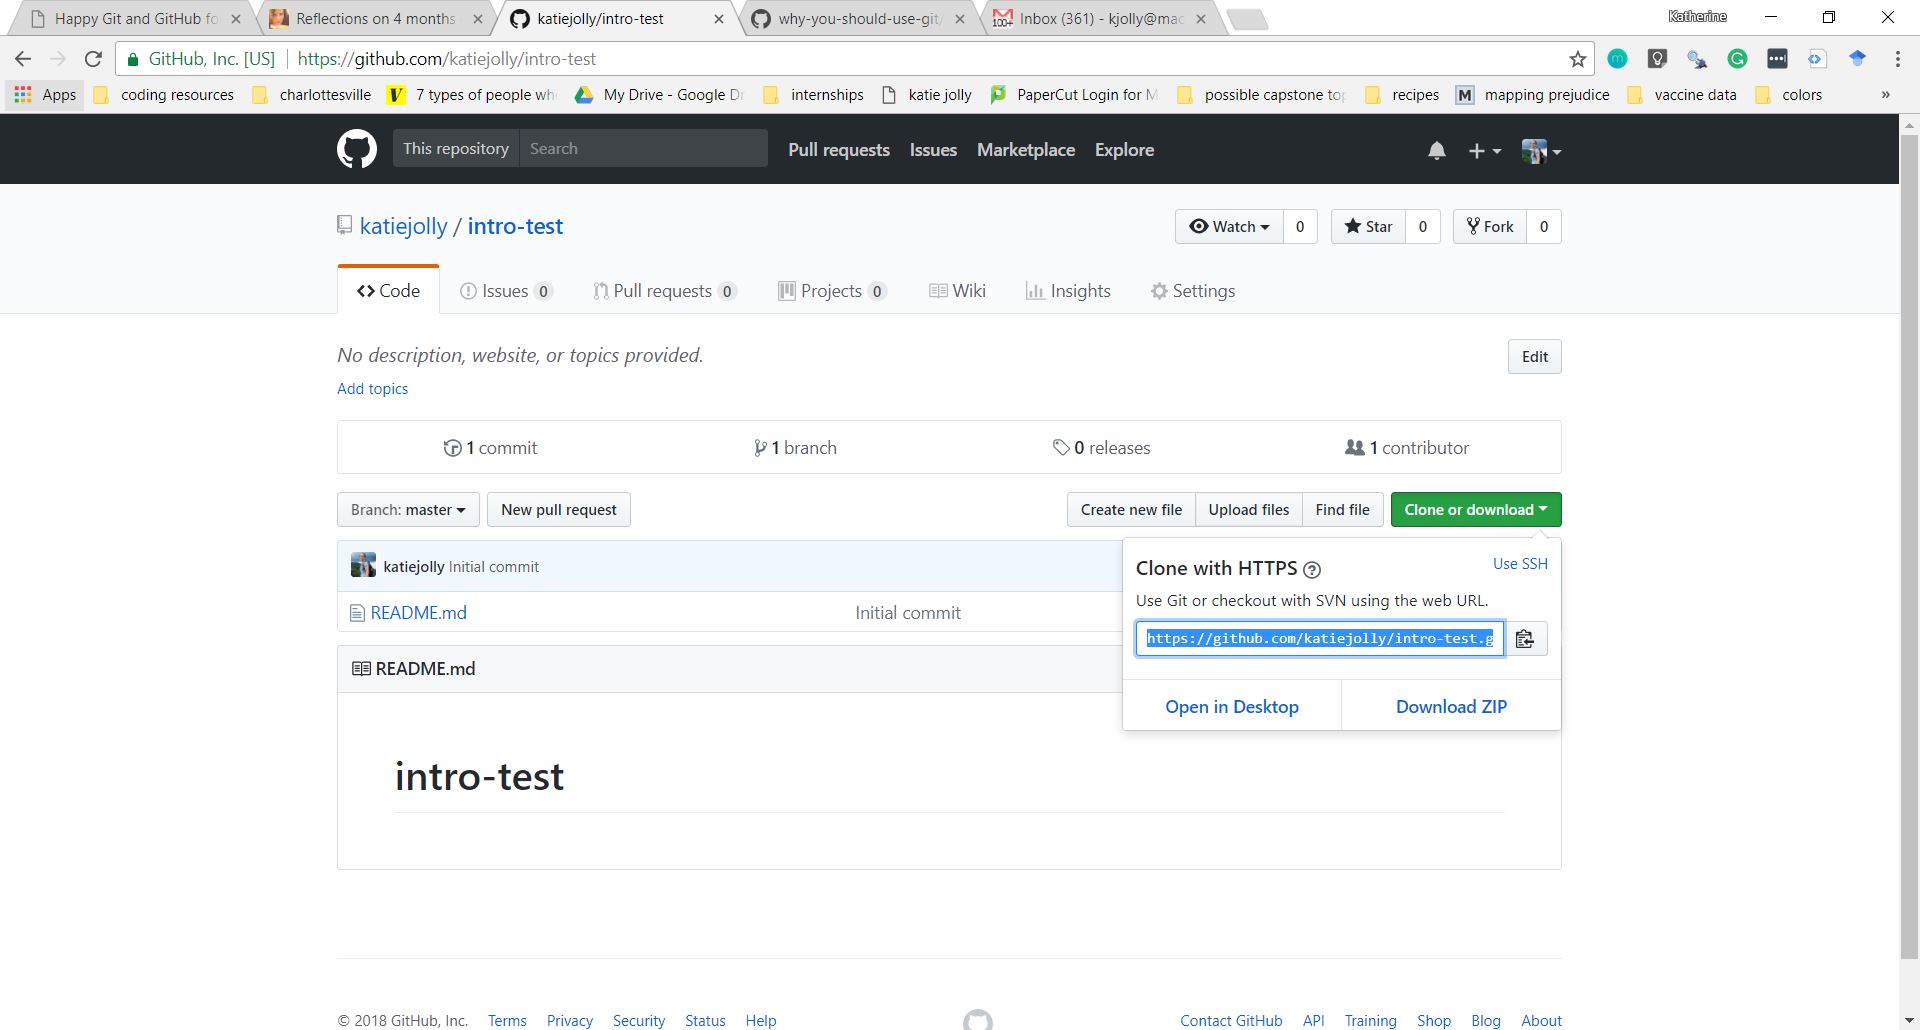The image size is (1920, 1030).
Task: Select the Code tab
Action: click(x=388, y=291)
